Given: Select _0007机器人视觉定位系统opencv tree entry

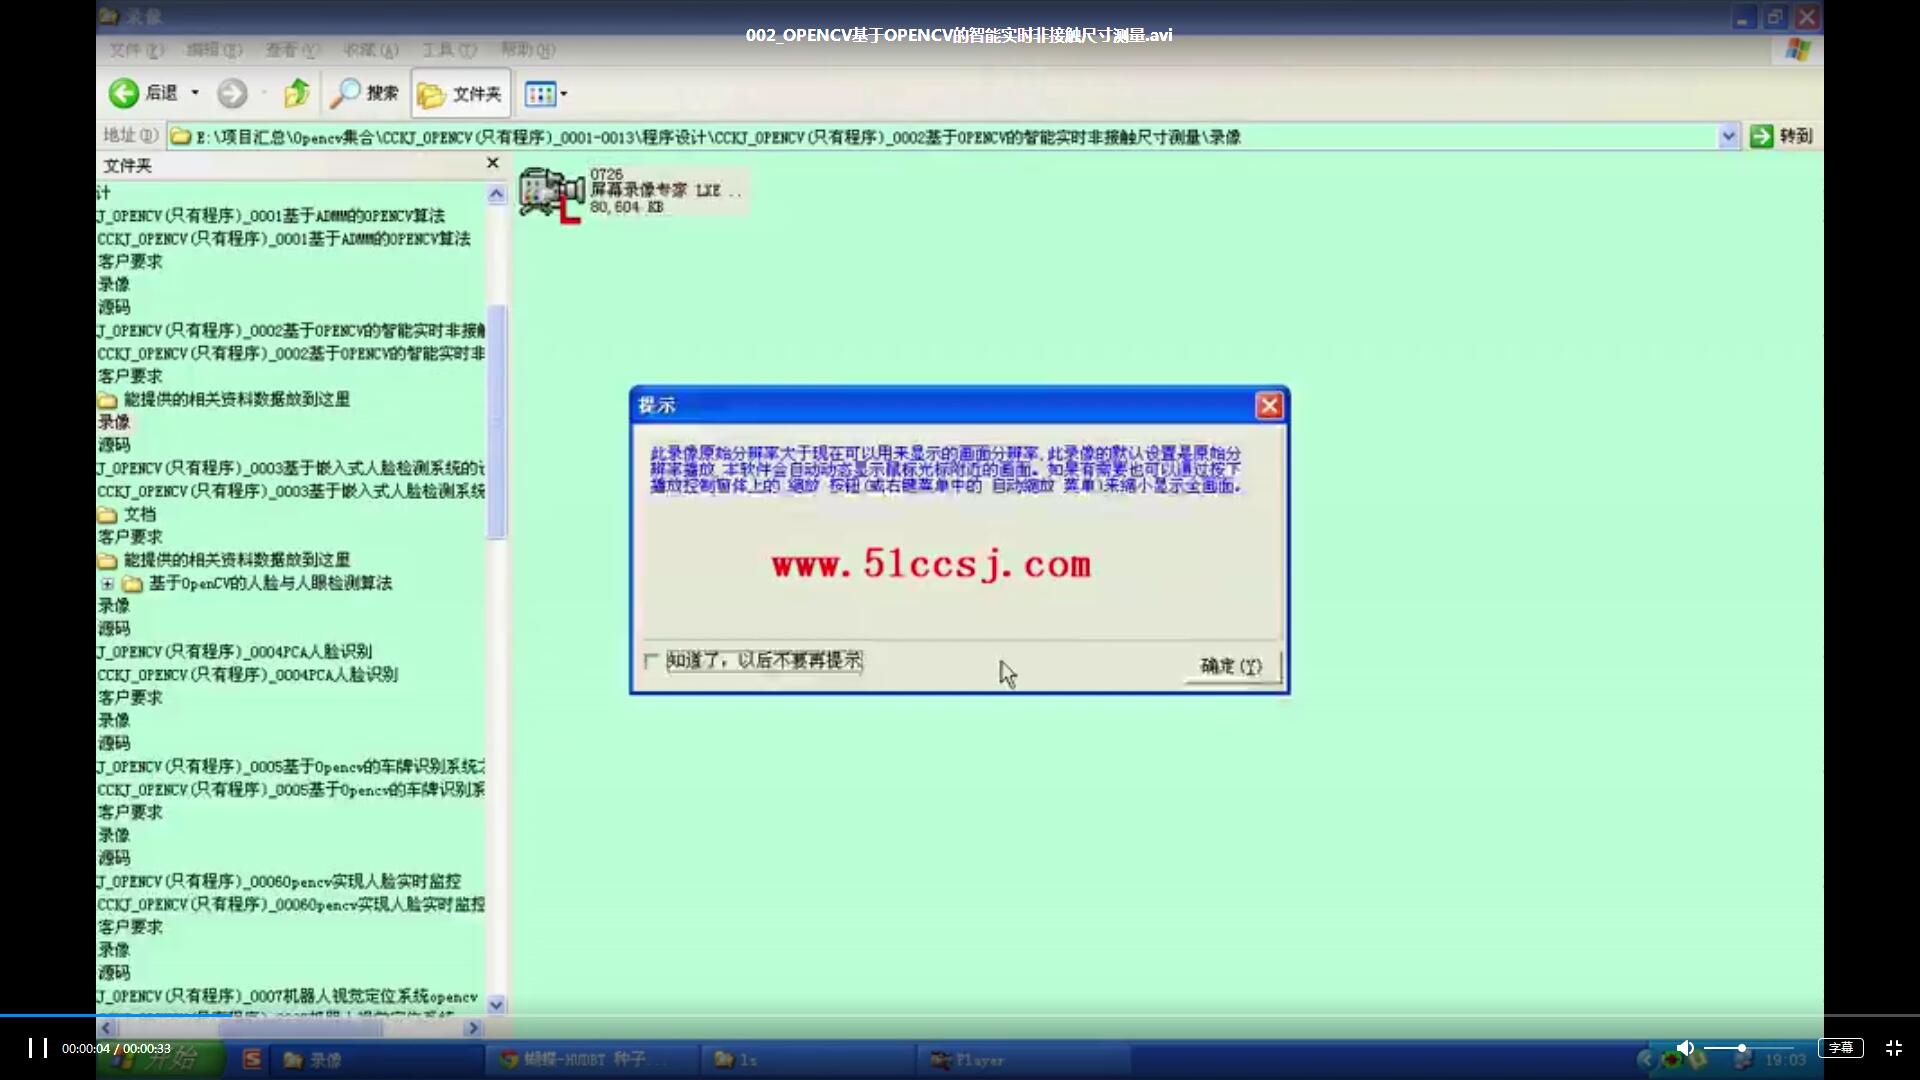Looking at the screenshot, I should (x=287, y=997).
